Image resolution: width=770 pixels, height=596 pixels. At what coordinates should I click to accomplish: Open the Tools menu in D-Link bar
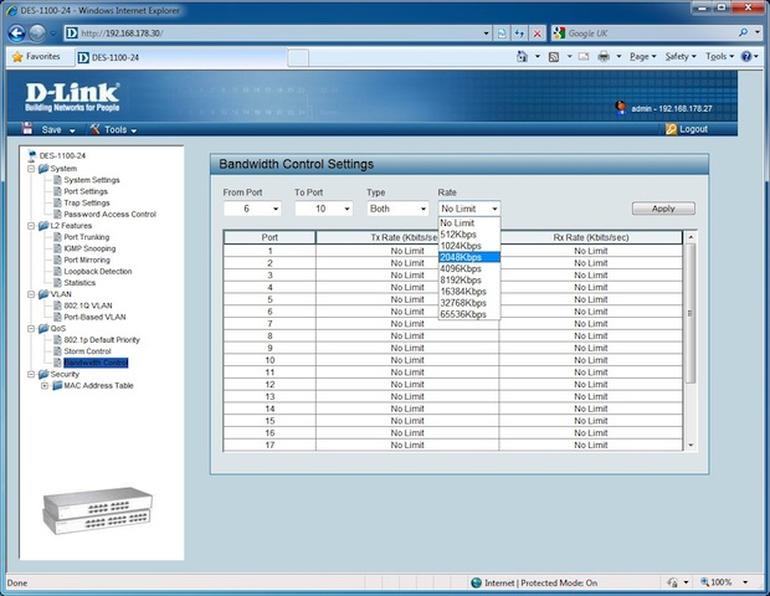coord(115,130)
